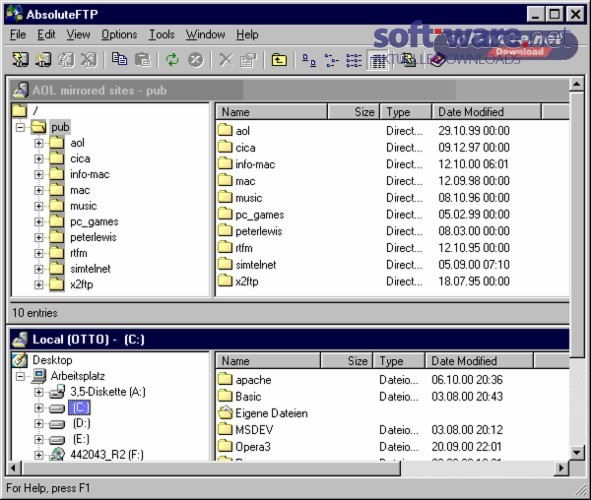
Task: Open the Edit menu
Action: click(46, 34)
